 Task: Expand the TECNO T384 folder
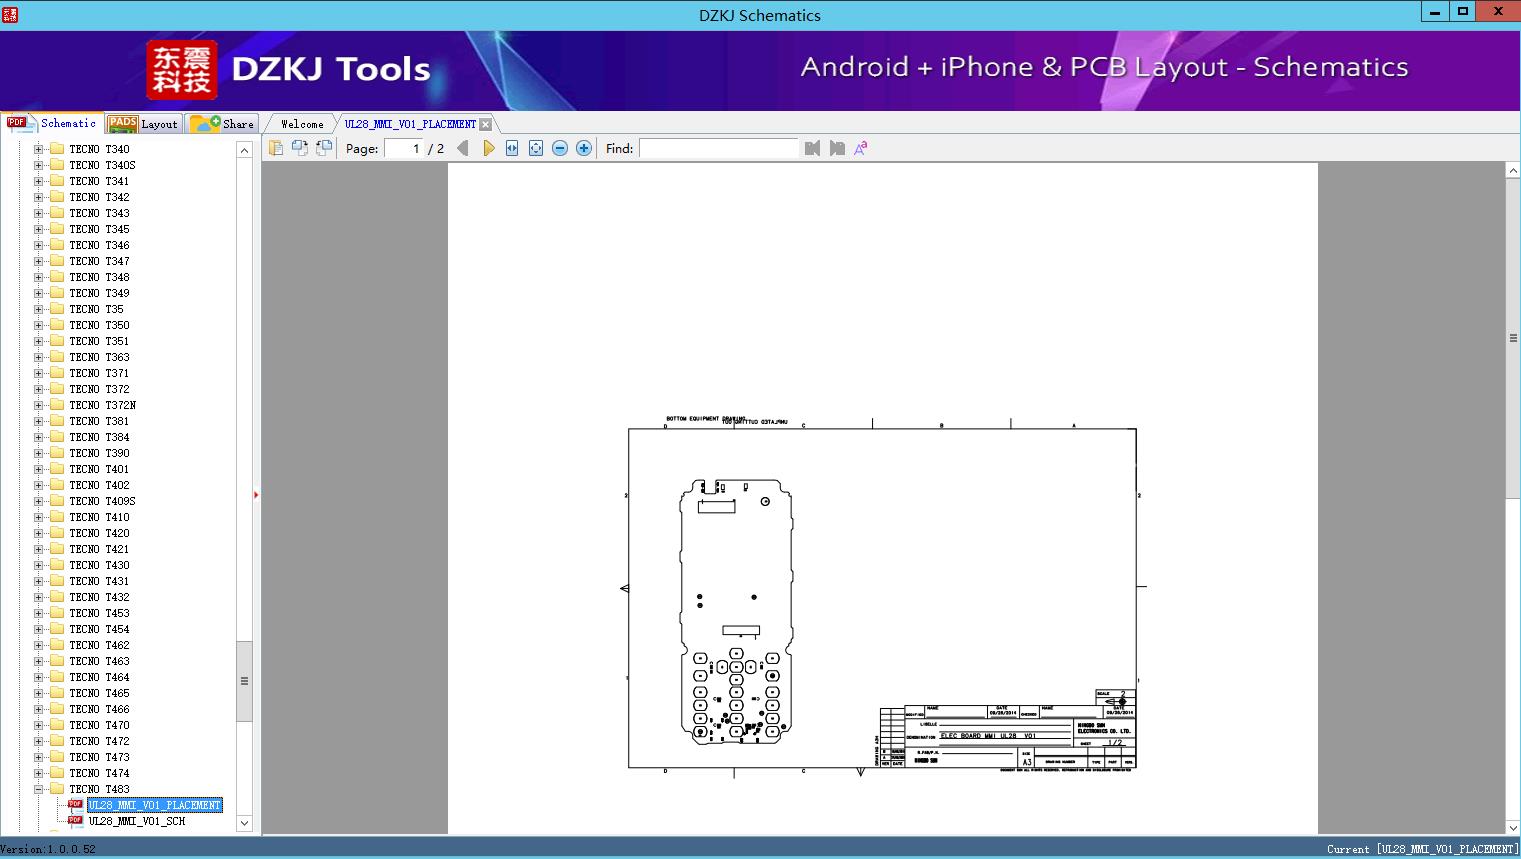[39, 437]
